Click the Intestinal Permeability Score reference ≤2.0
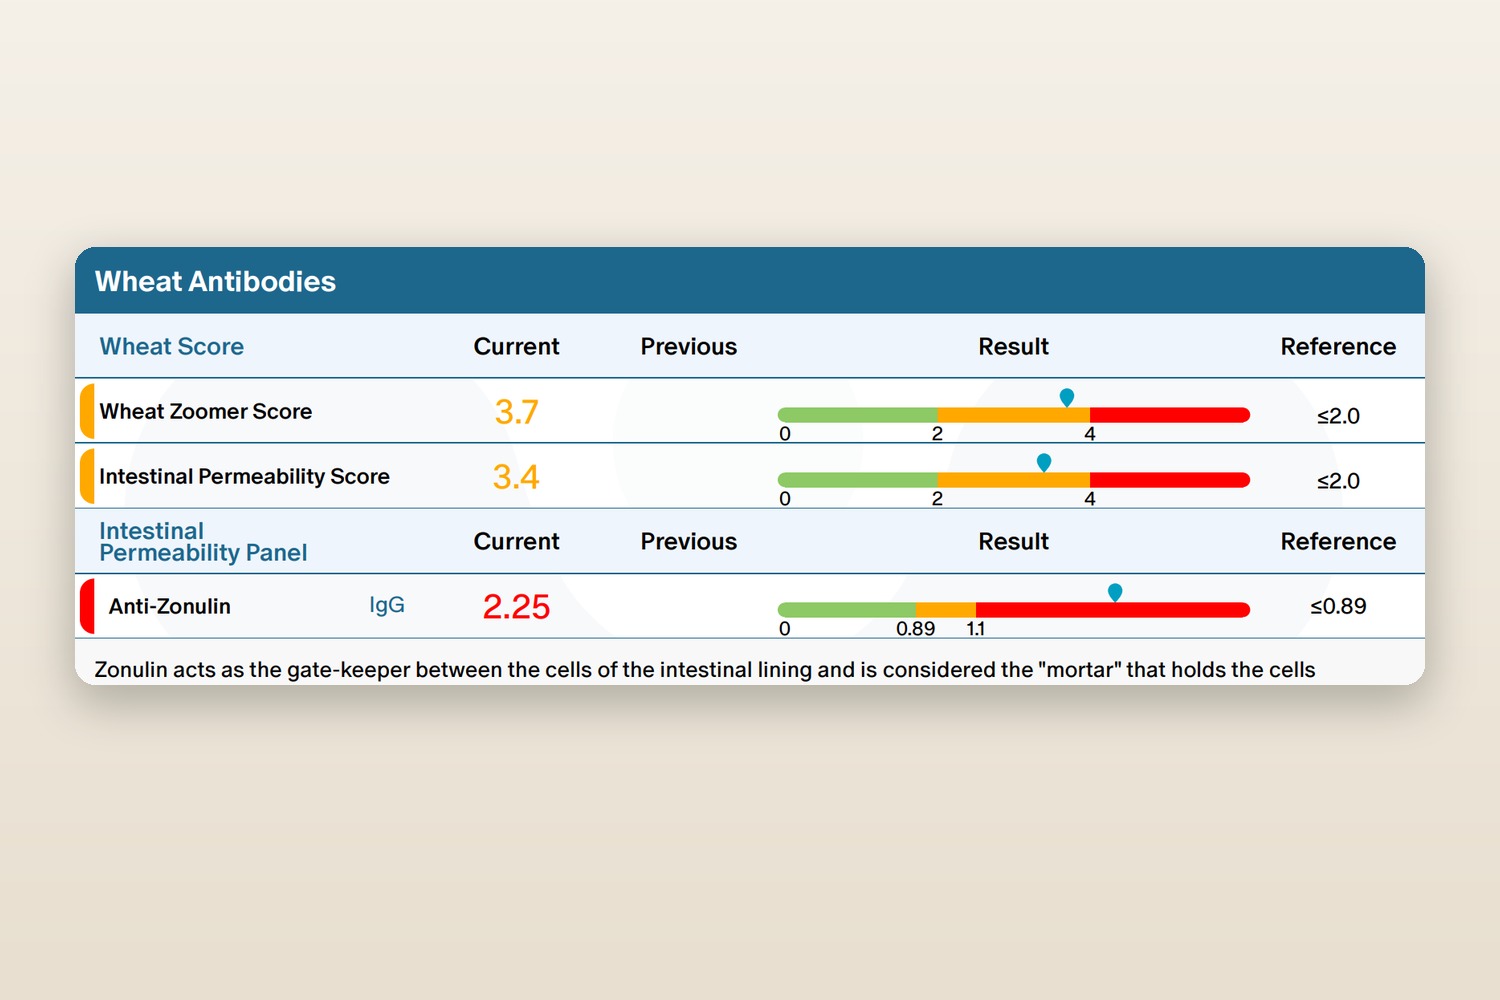 pos(1338,481)
